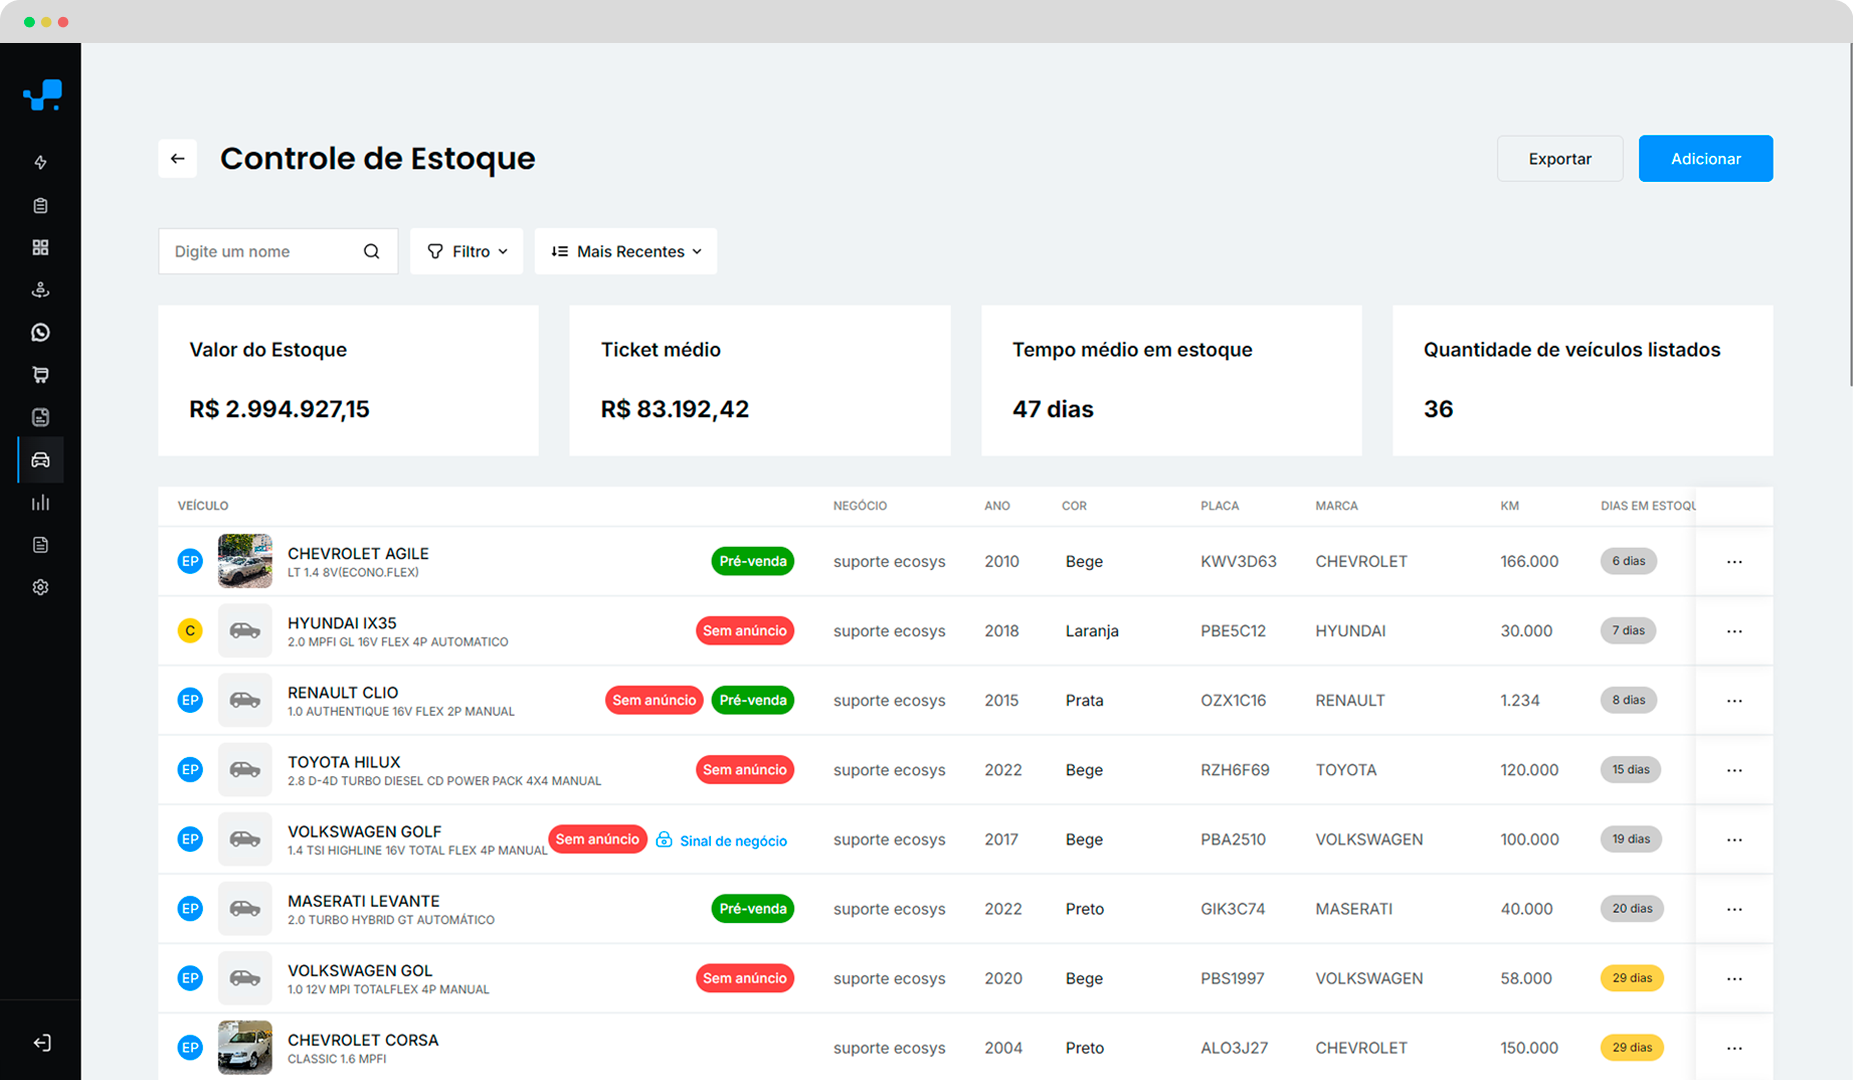Image resolution: width=1853 pixels, height=1080 pixels.
Task: Click the Valor do Estoque card
Action: (x=348, y=381)
